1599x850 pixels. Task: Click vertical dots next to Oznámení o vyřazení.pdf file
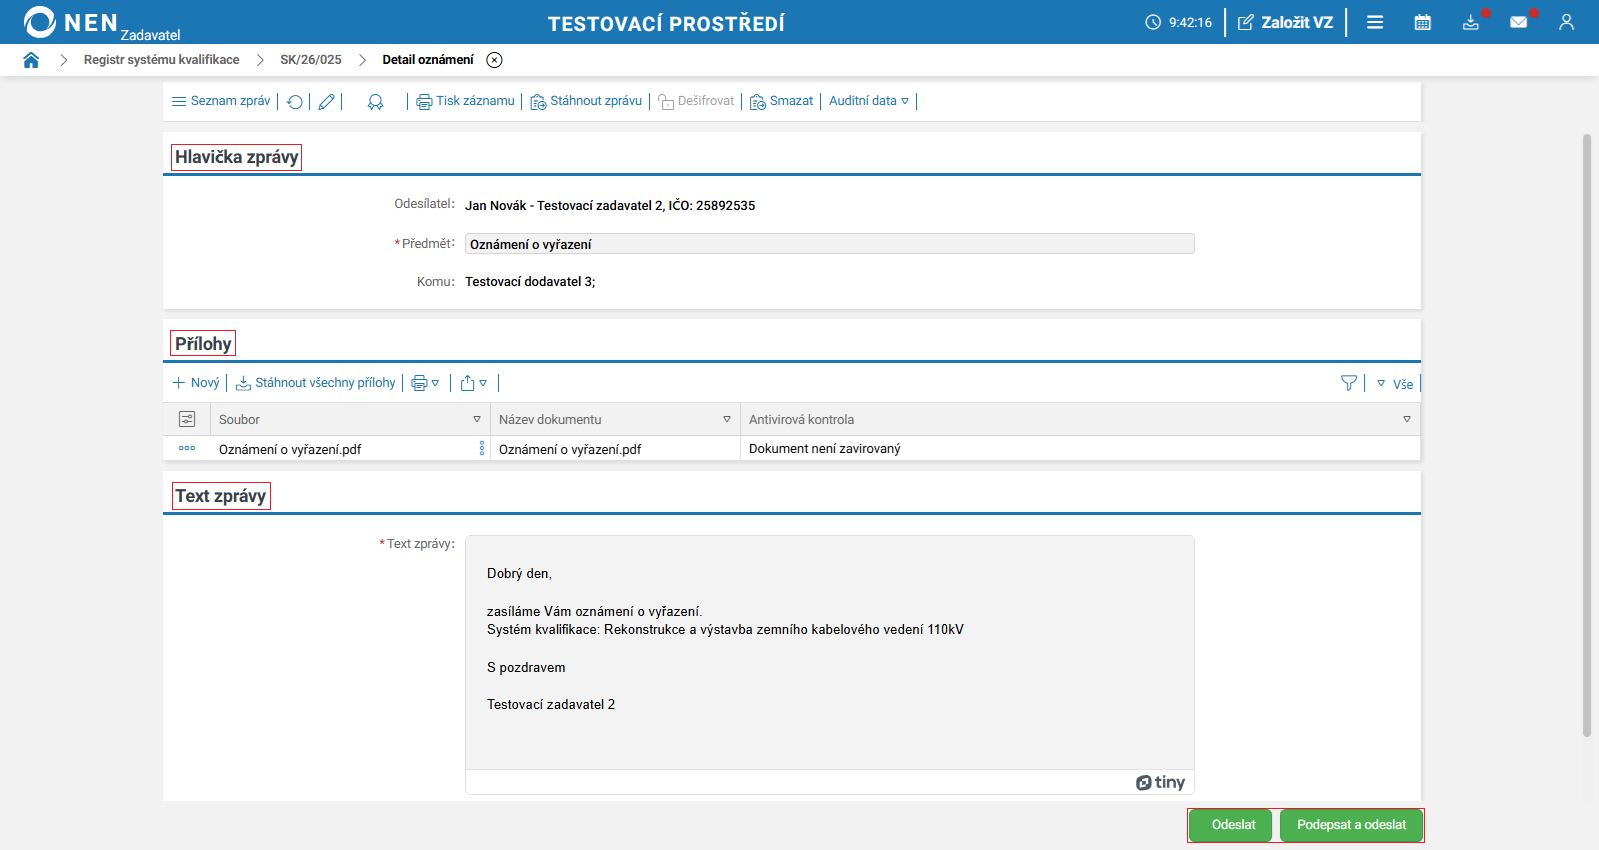pos(482,449)
